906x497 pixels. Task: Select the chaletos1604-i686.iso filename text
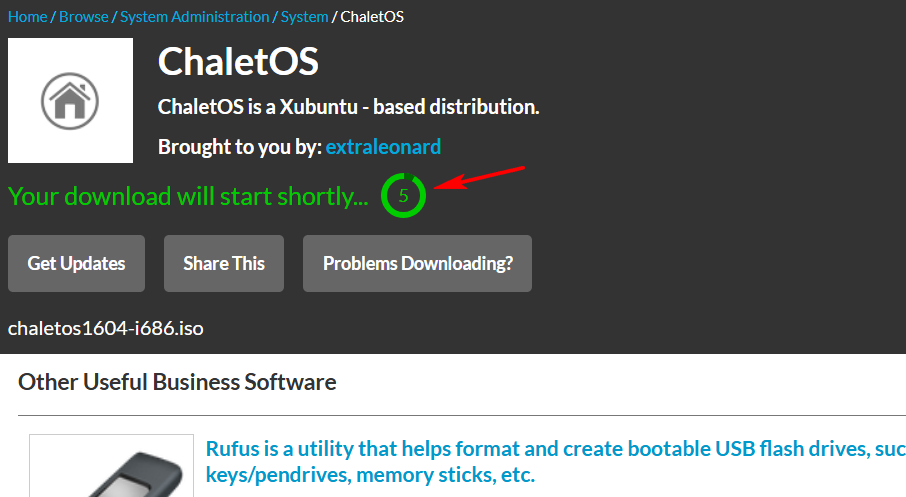click(x=106, y=328)
